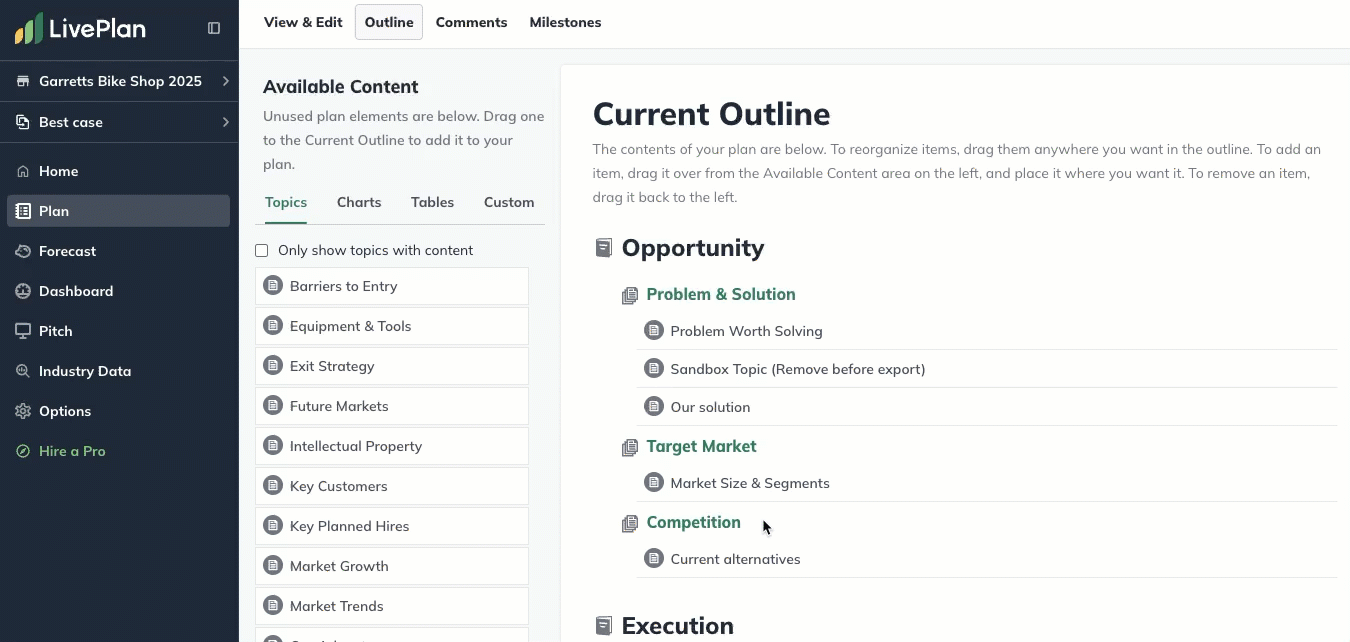Click the LivePlan logo icon
The image size is (1350, 642).
pyautogui.click(x=29, y=29)
